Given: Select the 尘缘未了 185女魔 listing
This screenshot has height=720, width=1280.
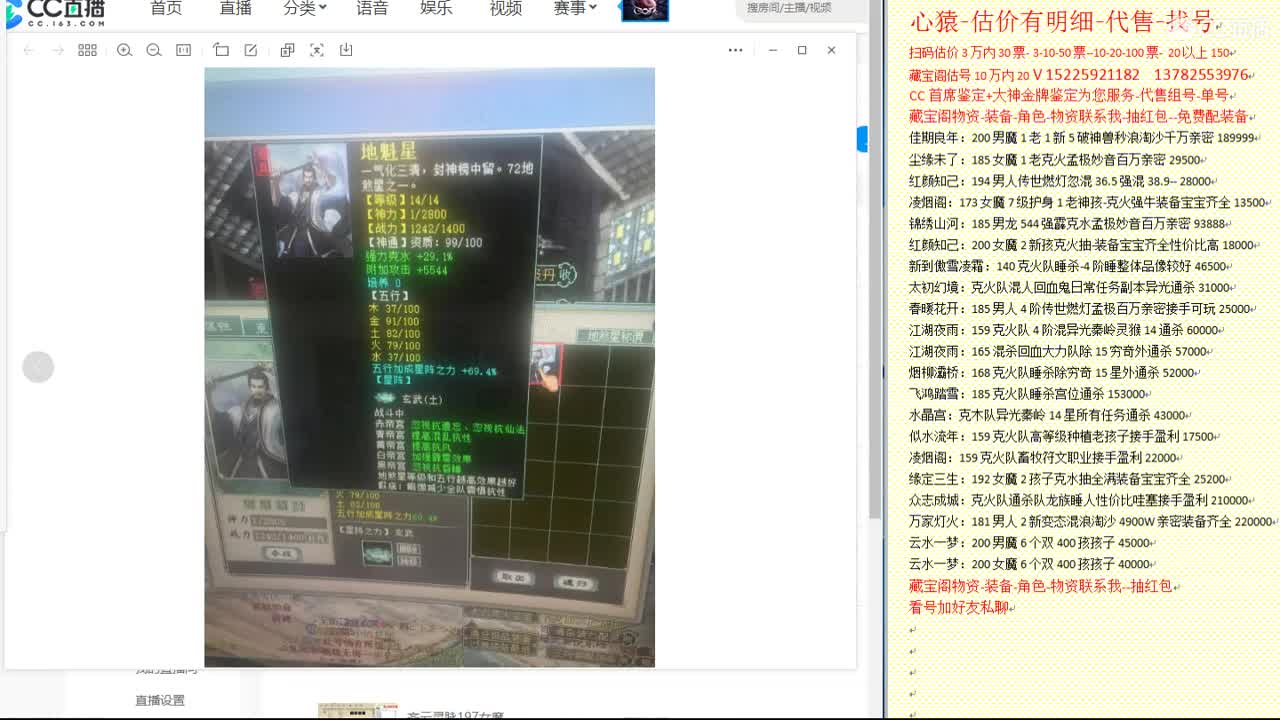Looking at the screenshot, I should pos(1055,160).
